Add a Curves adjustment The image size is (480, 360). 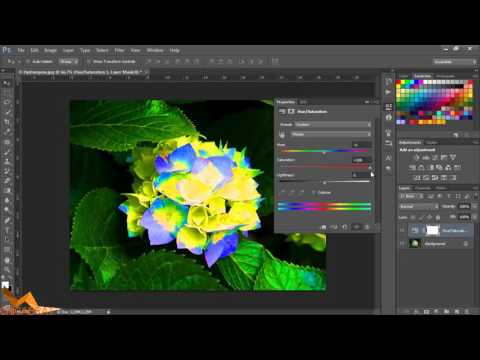(x=435, y=157)
